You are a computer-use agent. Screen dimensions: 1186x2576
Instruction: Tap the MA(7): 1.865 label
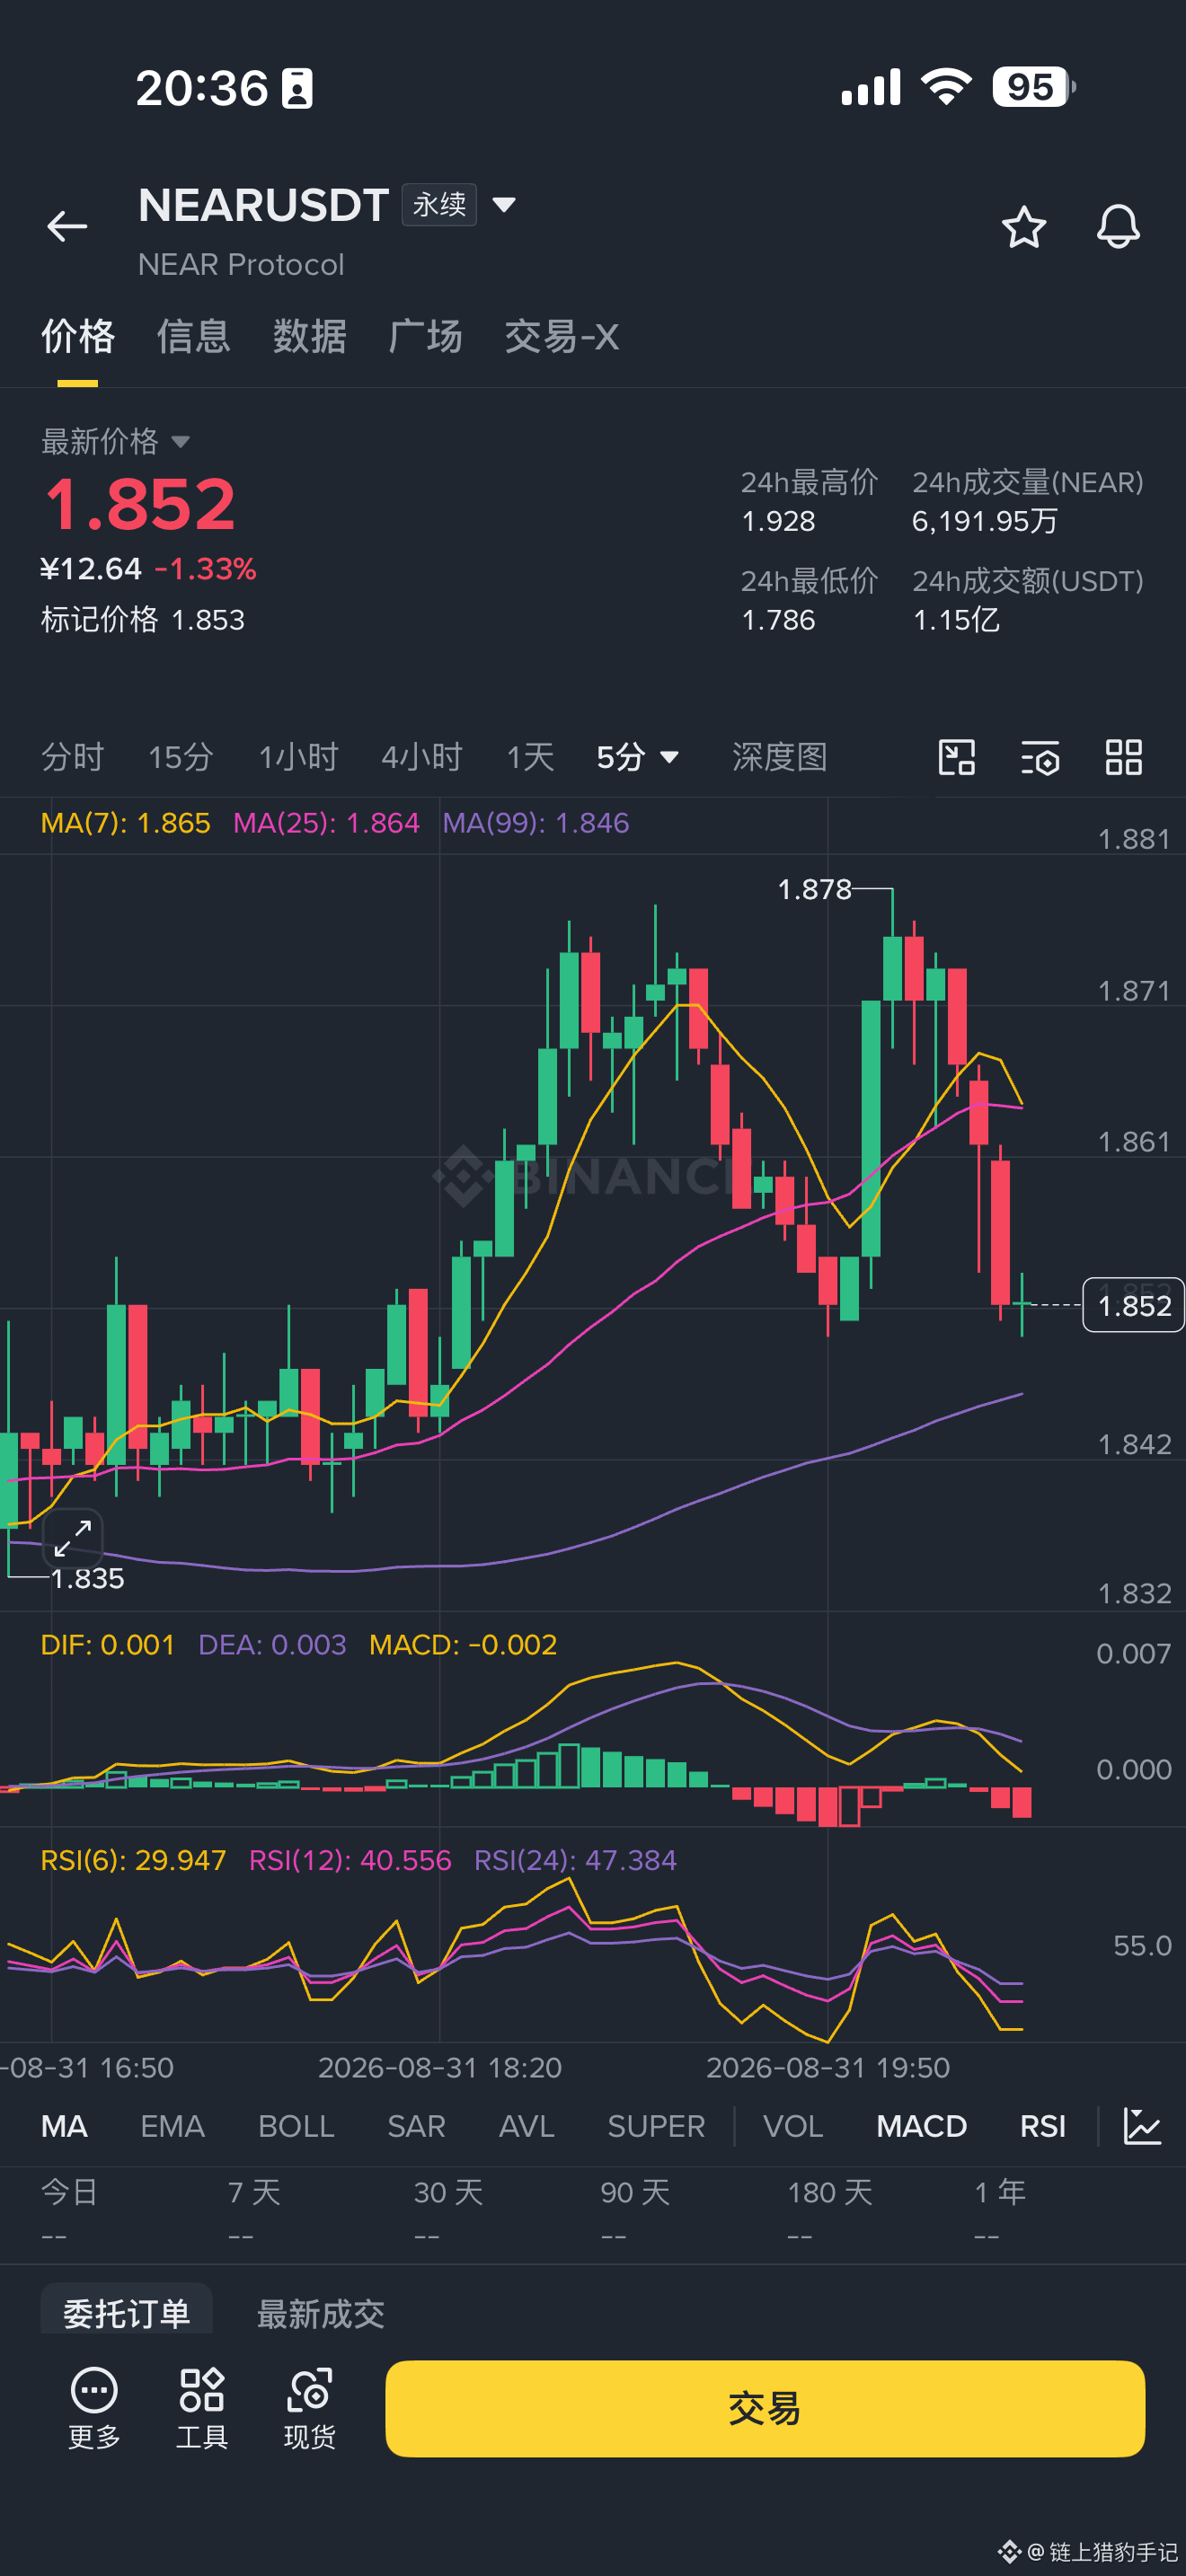coord(125,823)
